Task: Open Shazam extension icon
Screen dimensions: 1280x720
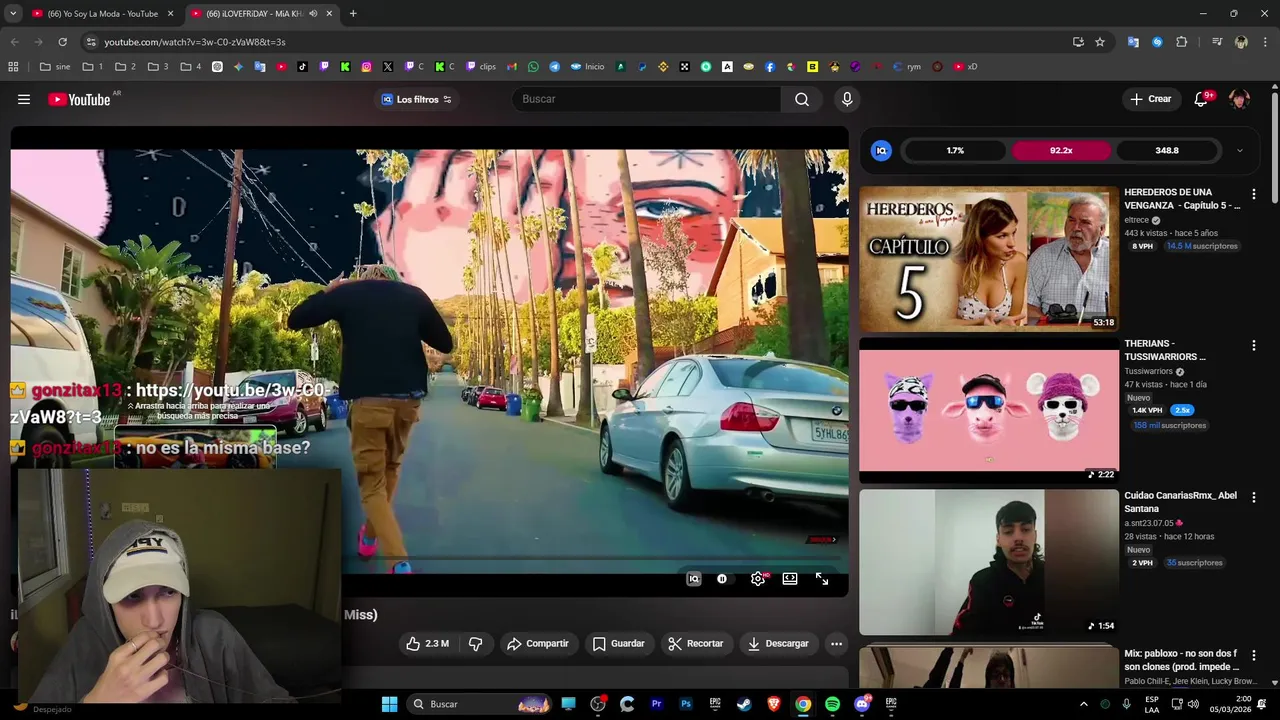Action: coord(1157,42)
